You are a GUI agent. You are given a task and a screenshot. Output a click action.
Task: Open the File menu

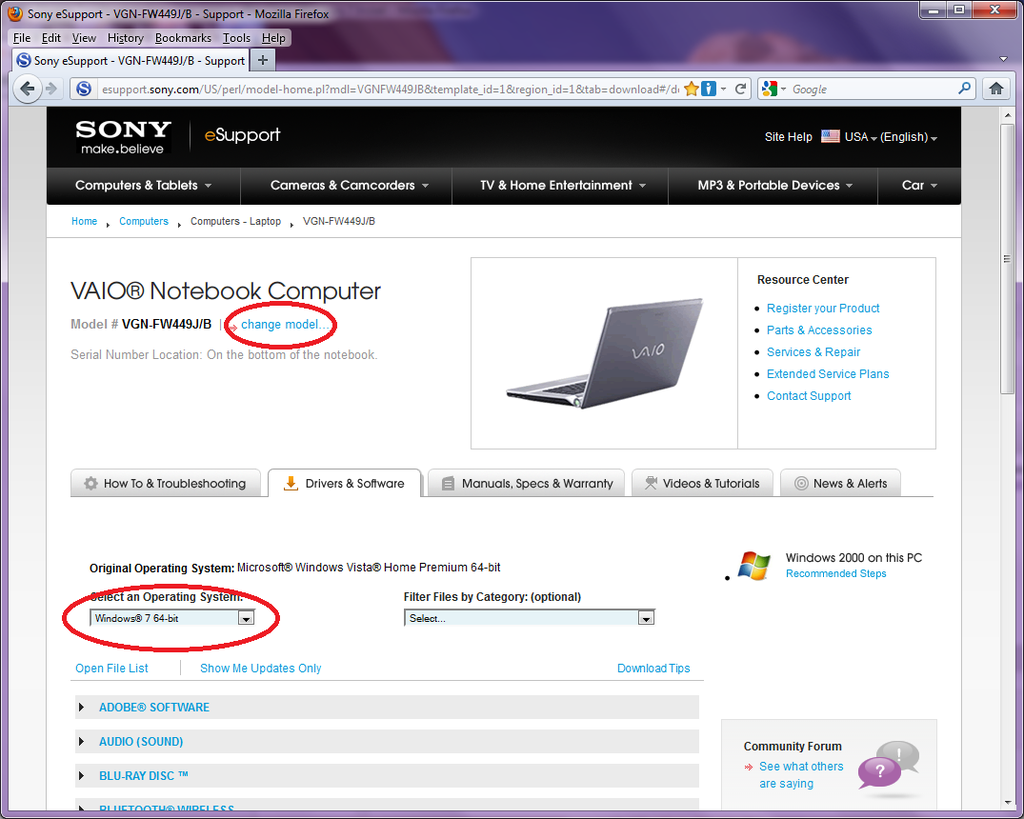click(x=22, y=38)
